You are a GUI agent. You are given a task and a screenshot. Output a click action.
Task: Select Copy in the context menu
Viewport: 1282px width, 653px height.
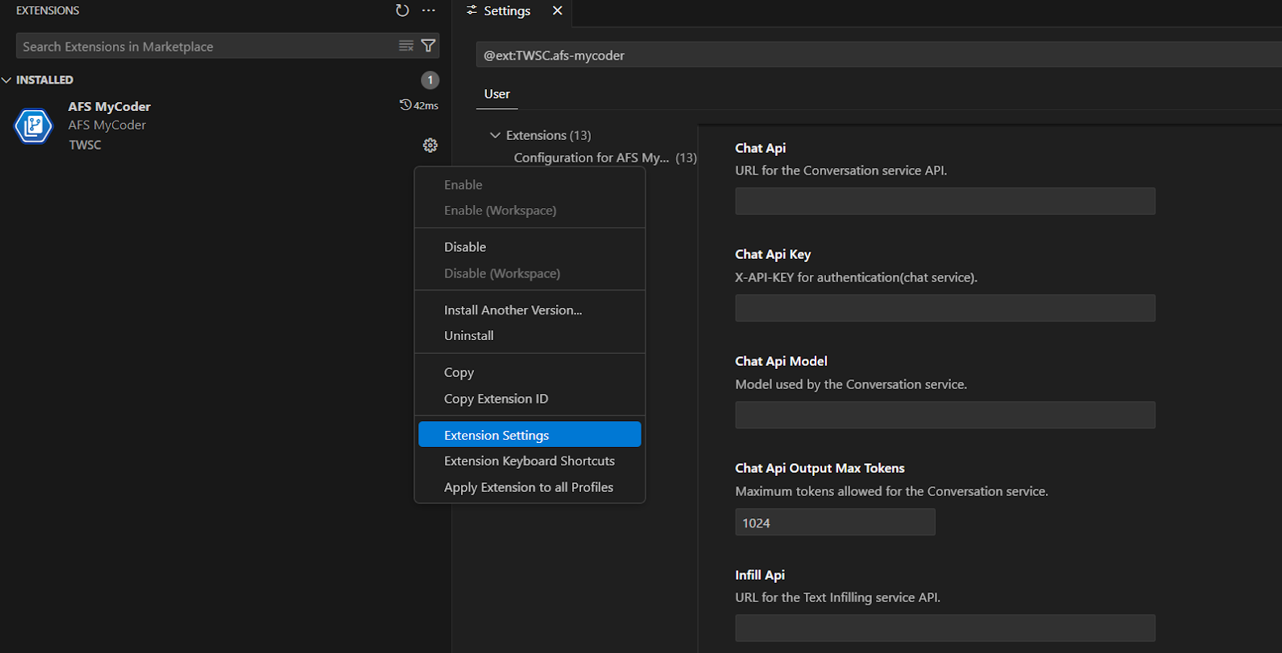pyautogui.click(x=530, y=372)
